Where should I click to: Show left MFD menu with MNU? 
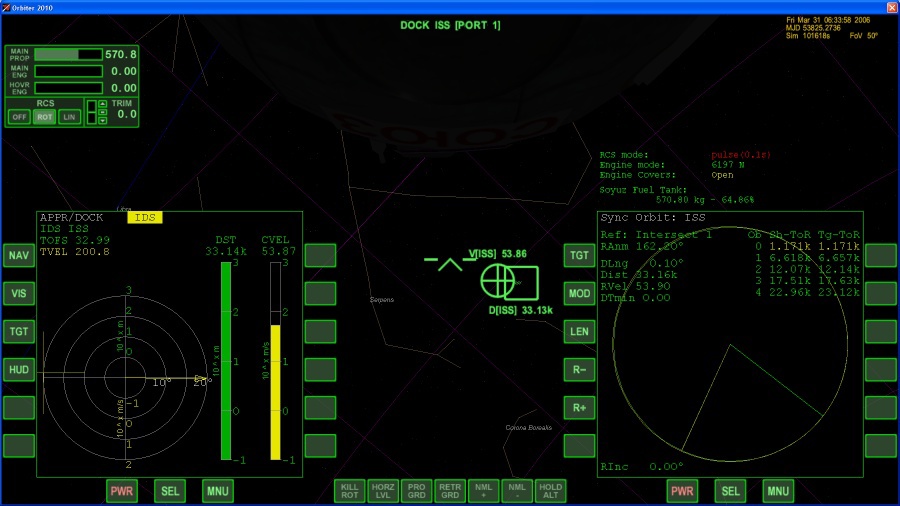coord(218,491)
